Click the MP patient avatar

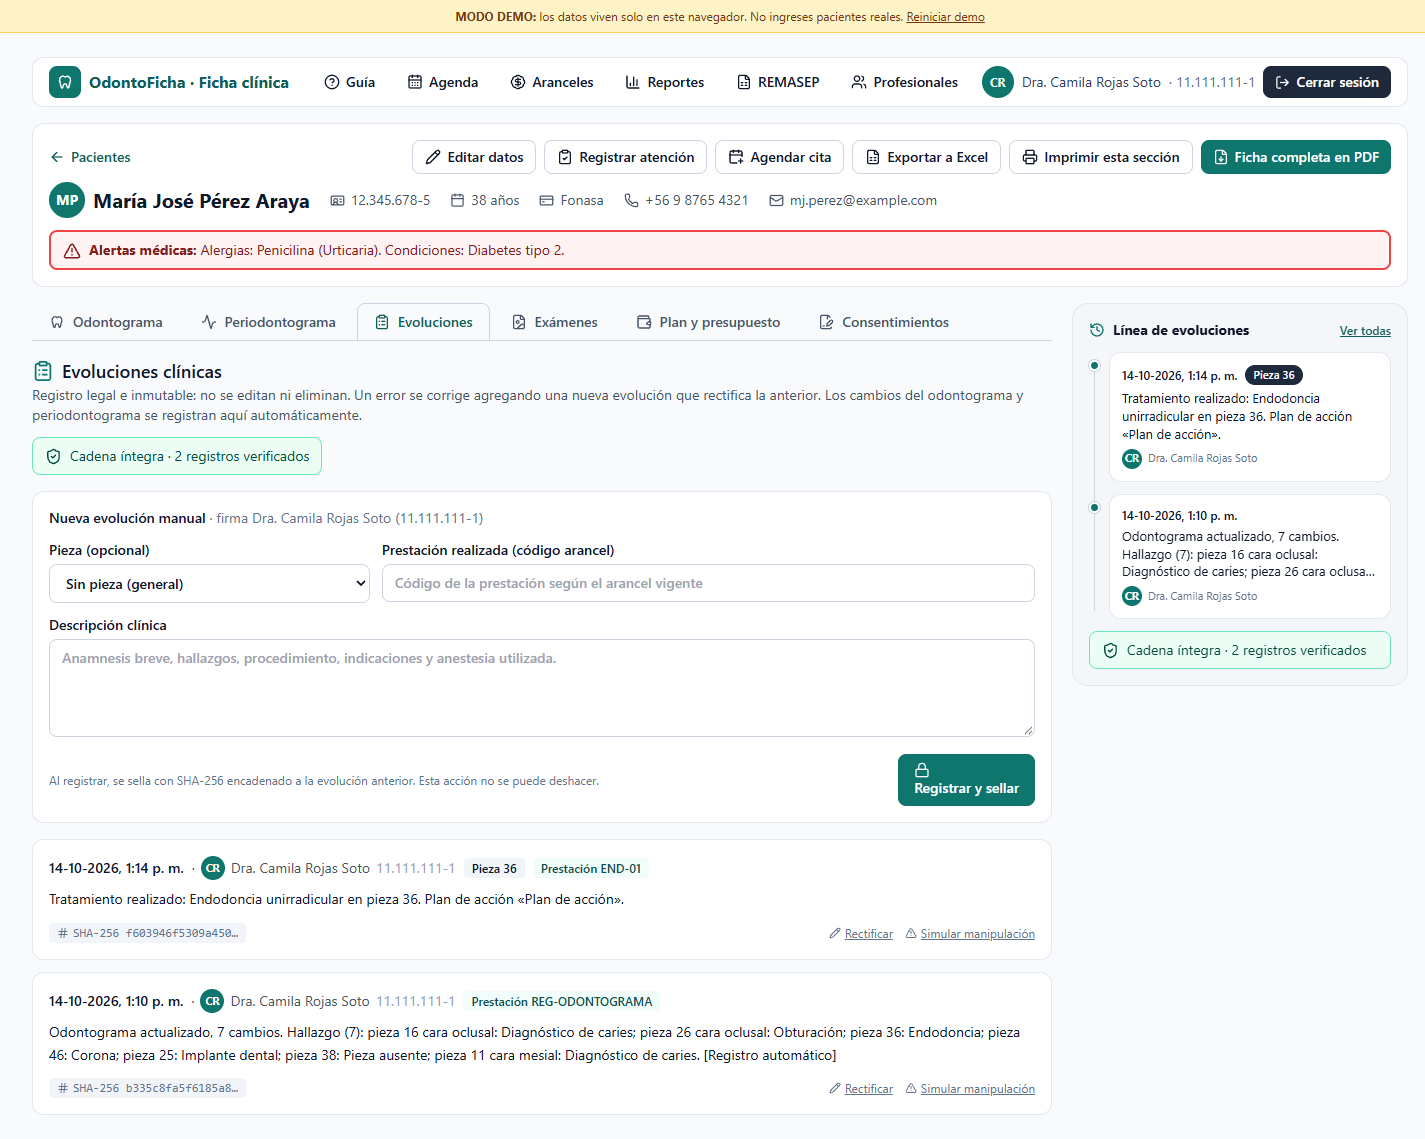[67, 200]
